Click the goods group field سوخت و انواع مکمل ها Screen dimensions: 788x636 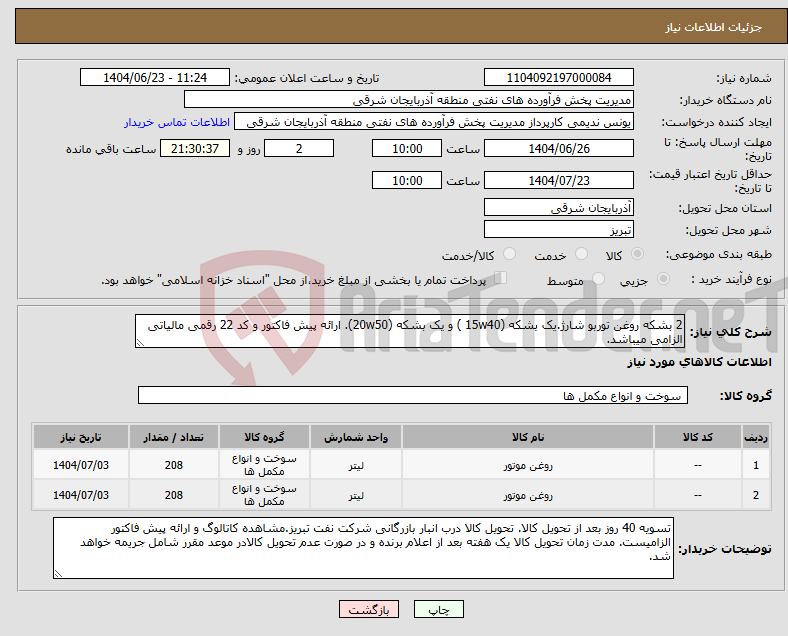click(413, 395)
